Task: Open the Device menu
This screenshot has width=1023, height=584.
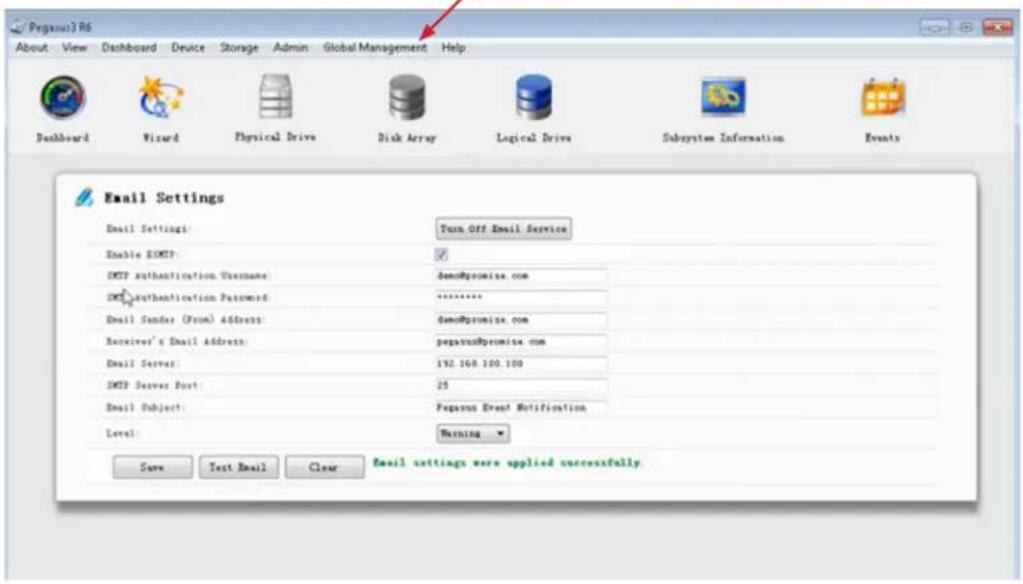Action: (x=188, y=48)
